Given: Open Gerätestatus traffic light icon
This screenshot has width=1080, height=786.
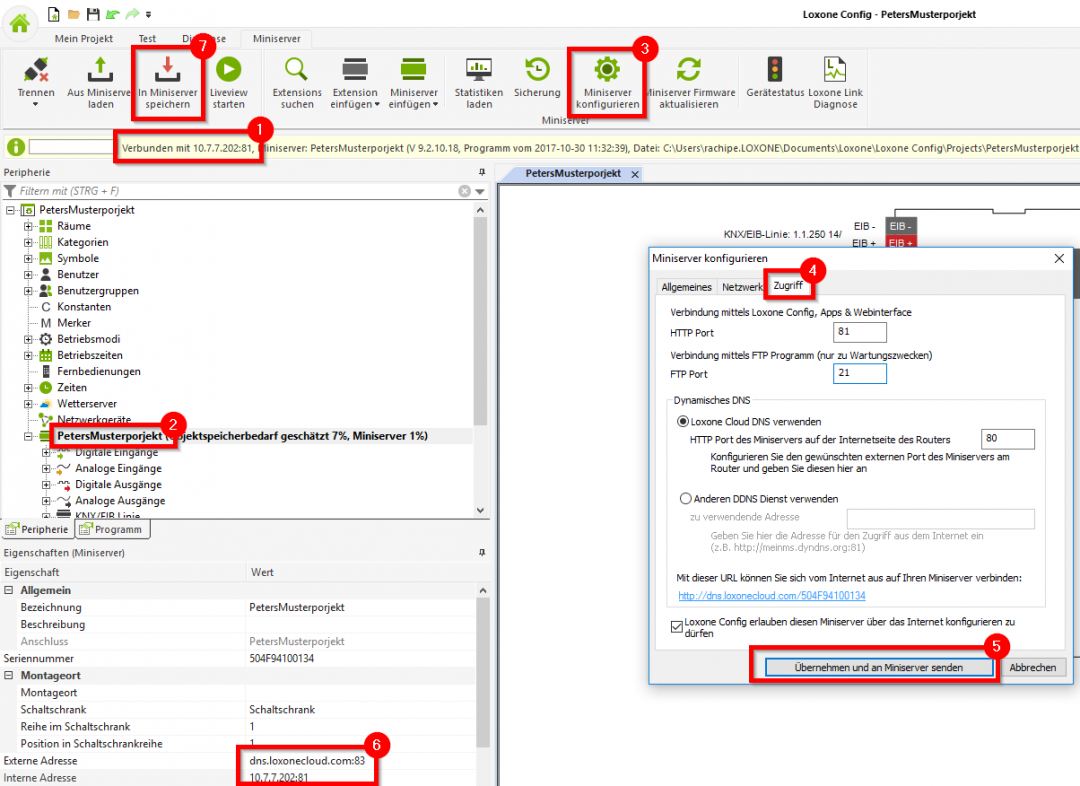Looking at the screenshot, I should (x=775, y=69).
